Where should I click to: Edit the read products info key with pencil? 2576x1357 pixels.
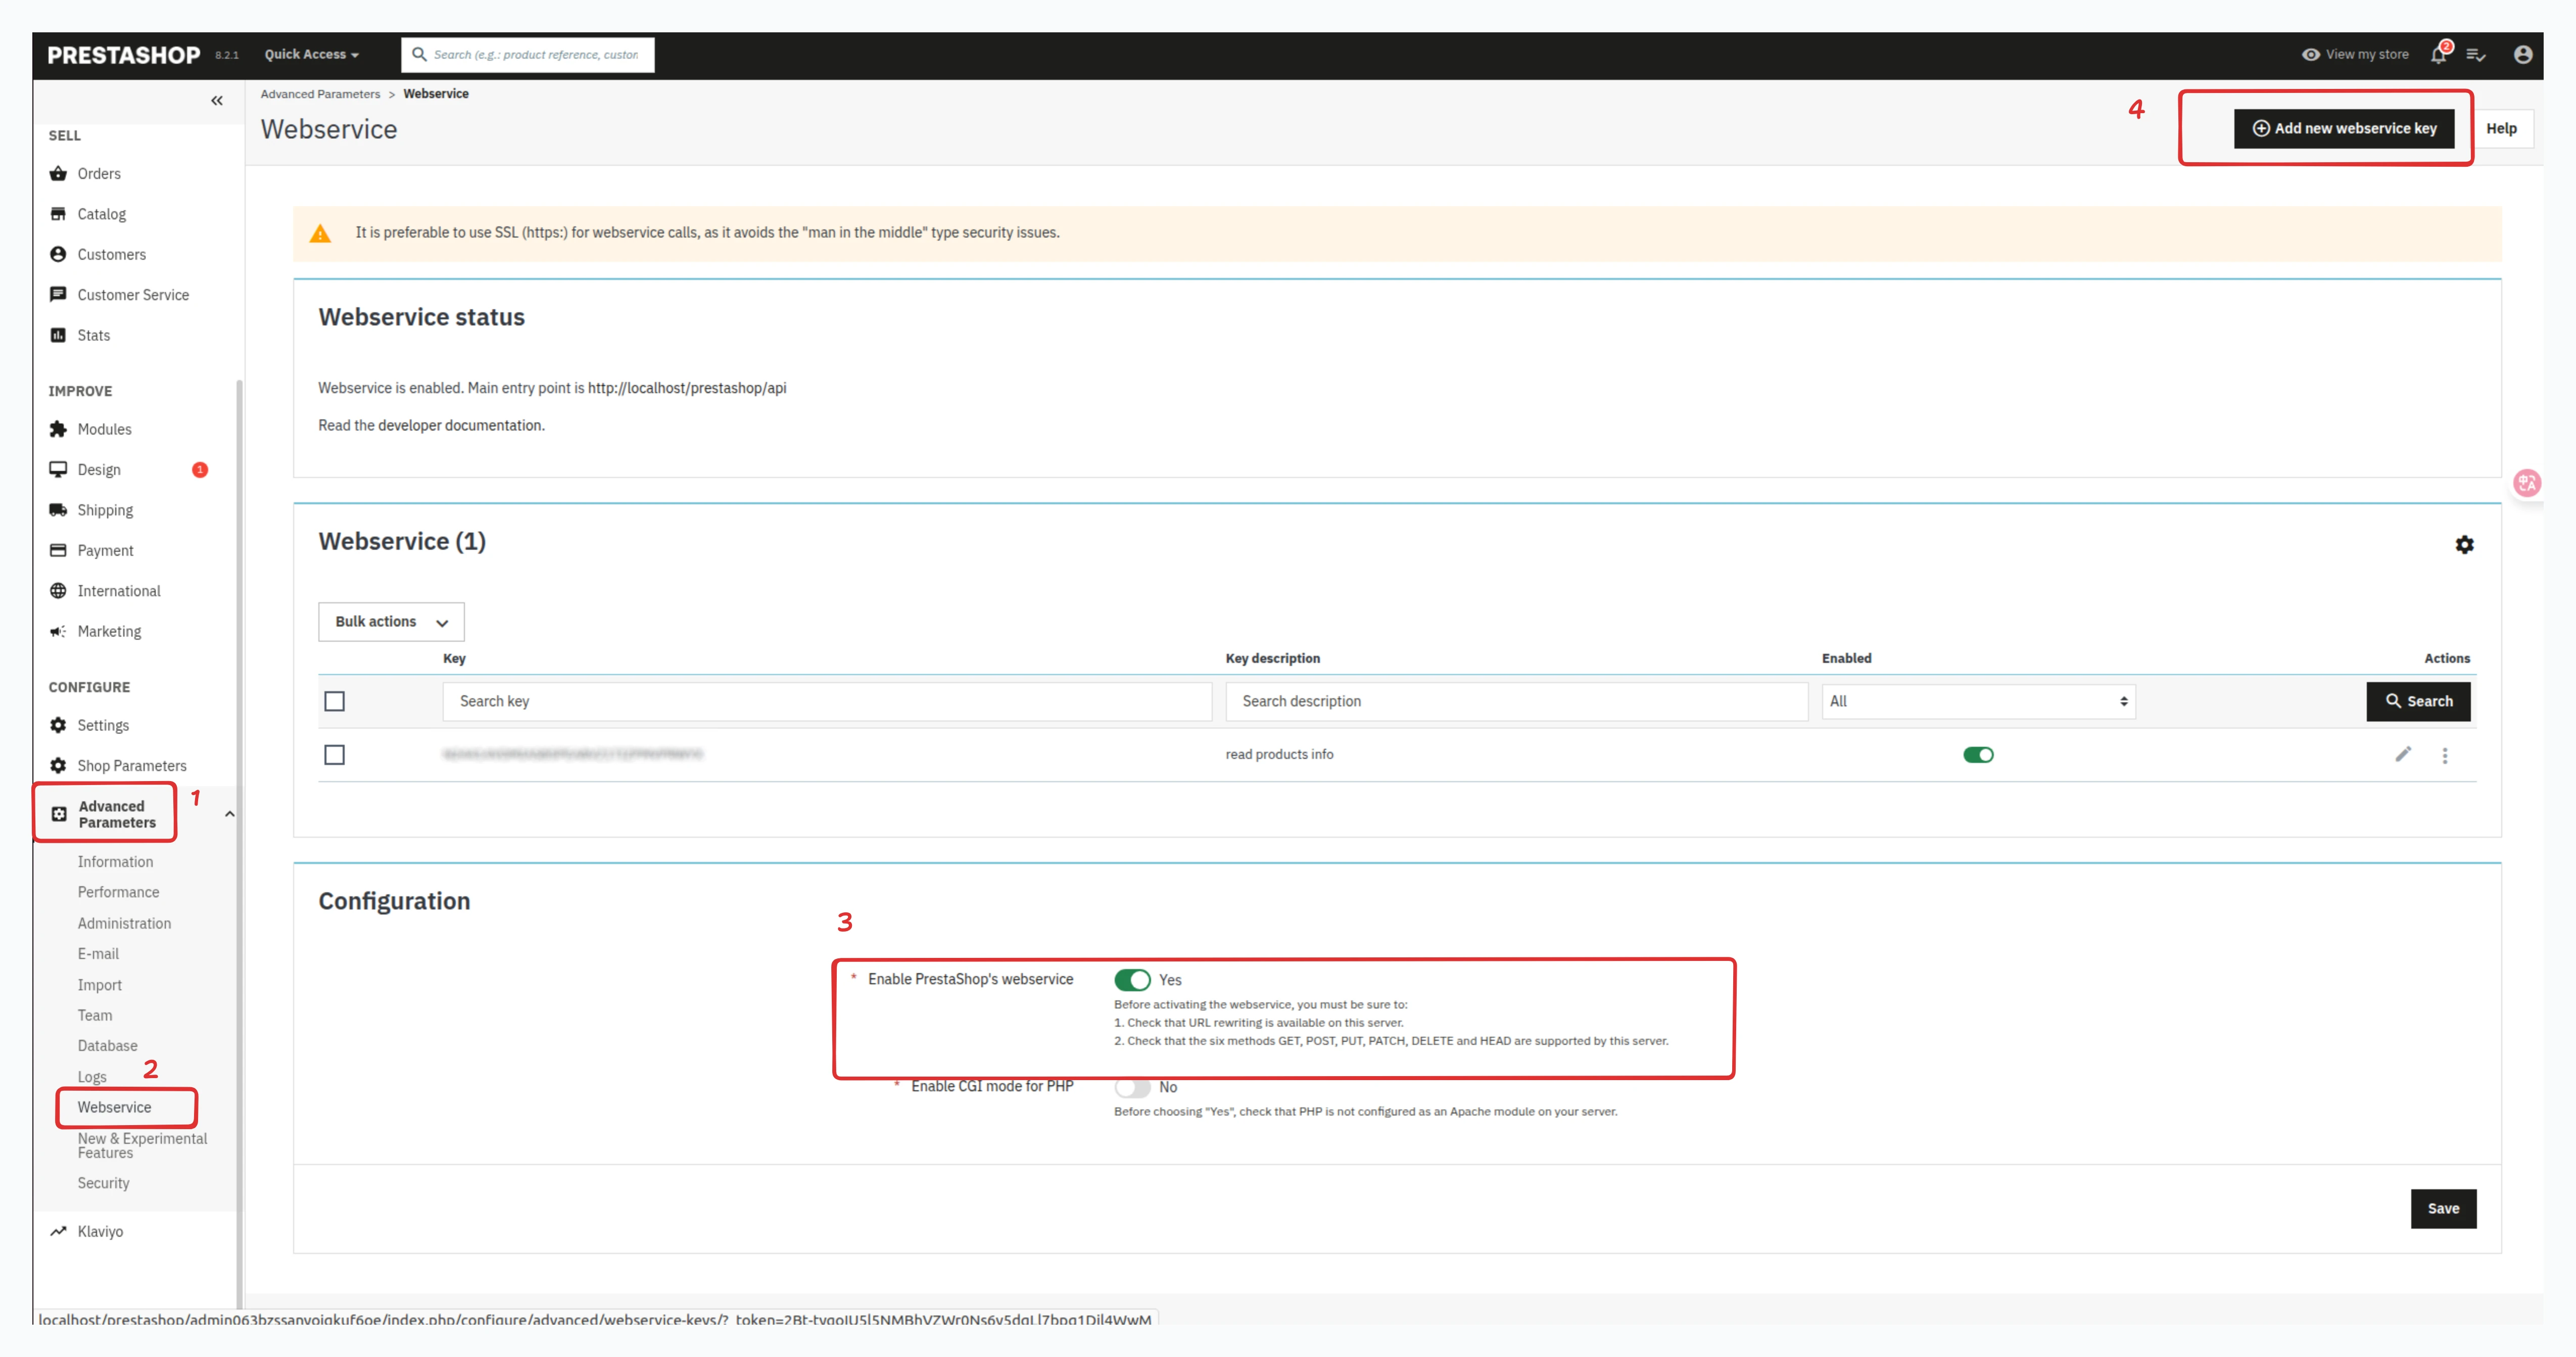(2403, 754)
